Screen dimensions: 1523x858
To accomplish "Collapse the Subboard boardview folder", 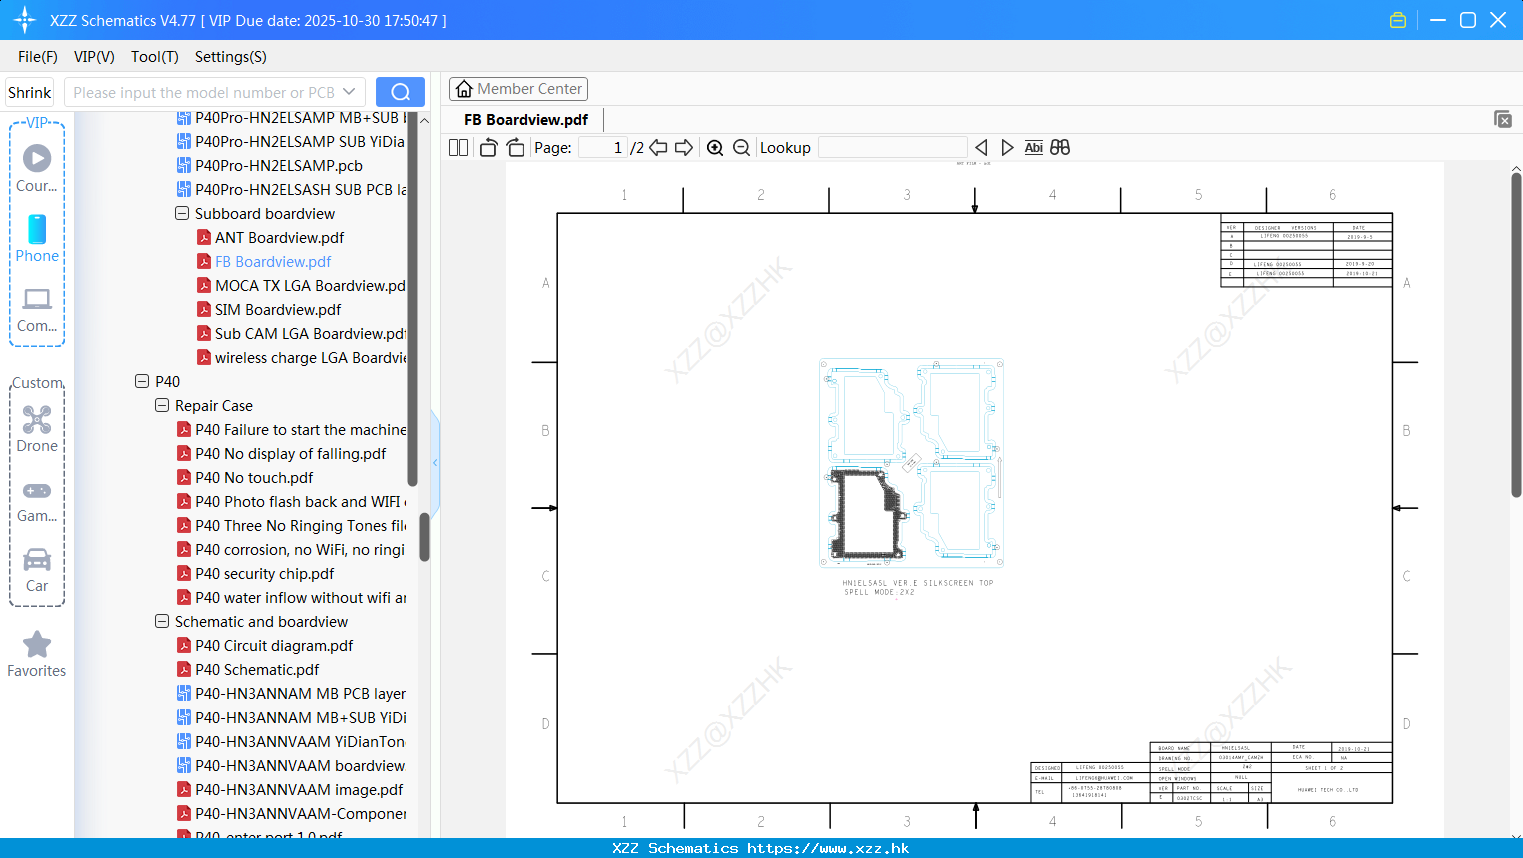I will (x=182, y=213).
